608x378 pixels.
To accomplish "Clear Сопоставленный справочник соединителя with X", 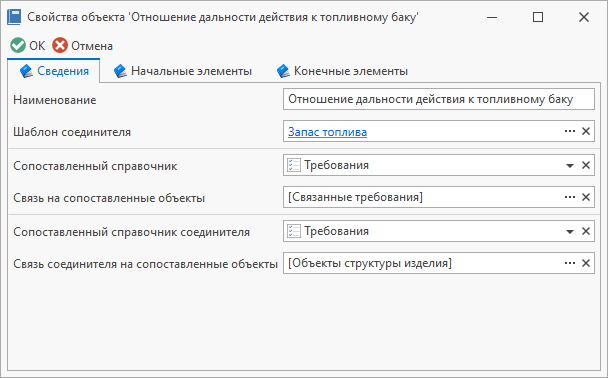I will pyautogui.click(x=586, y=231).
